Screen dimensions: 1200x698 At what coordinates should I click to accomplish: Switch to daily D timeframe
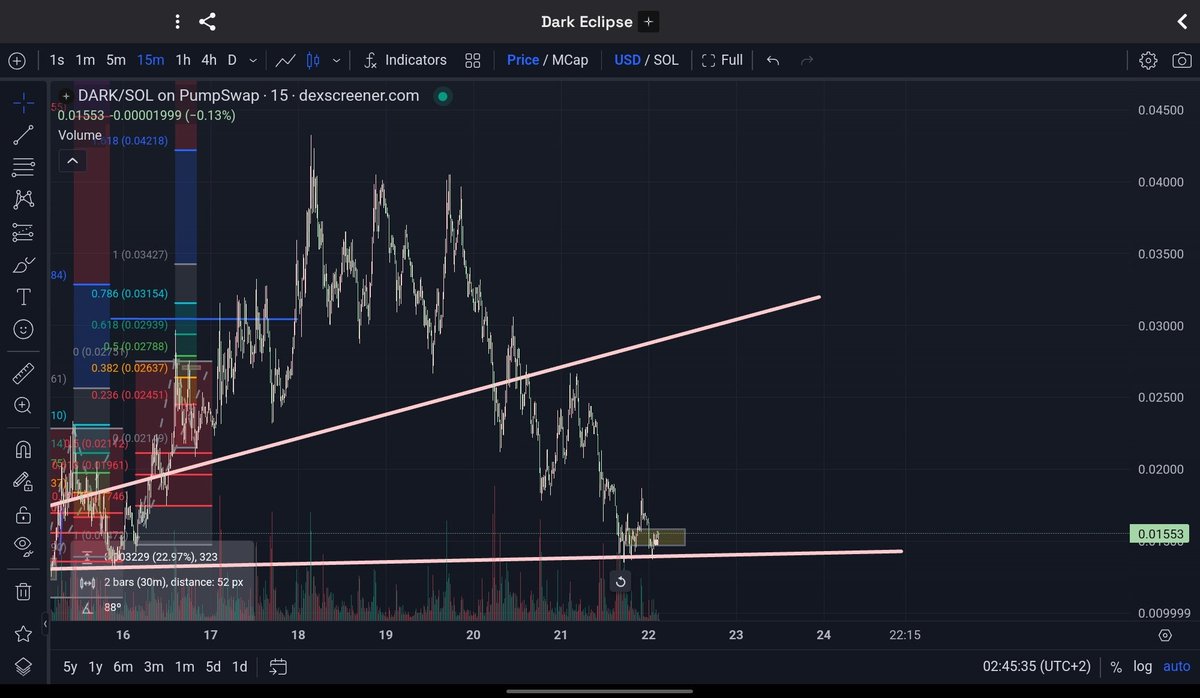(x=232, y=60)
